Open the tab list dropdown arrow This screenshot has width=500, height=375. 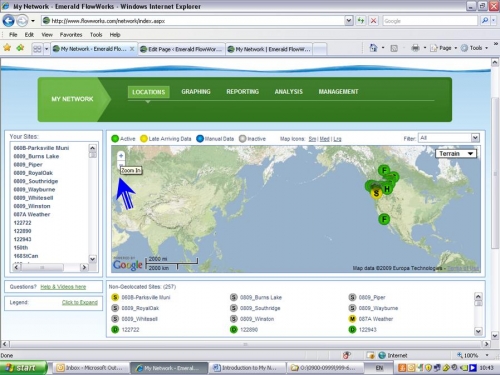point(46,49)
